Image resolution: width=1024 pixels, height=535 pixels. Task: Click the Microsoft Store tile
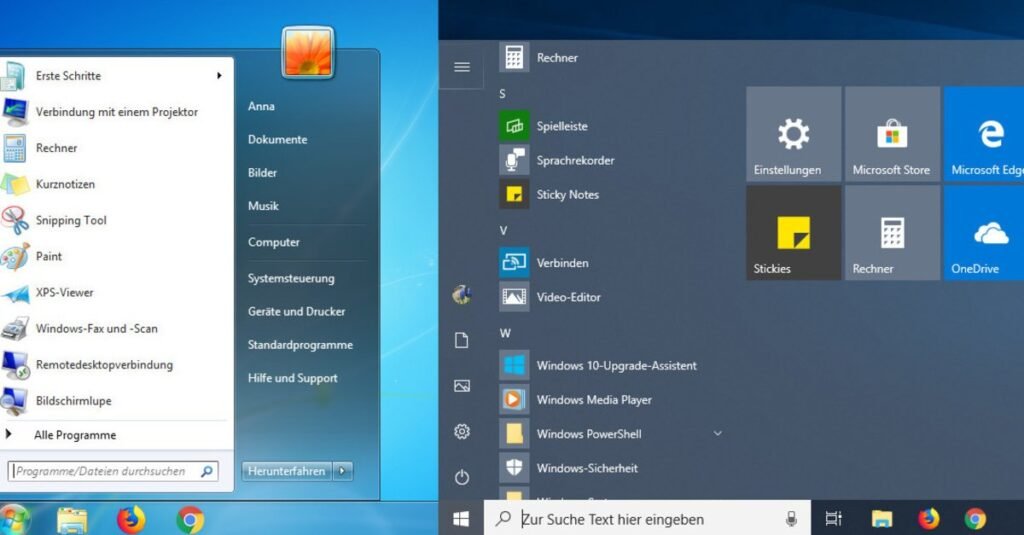pos(891,134)
